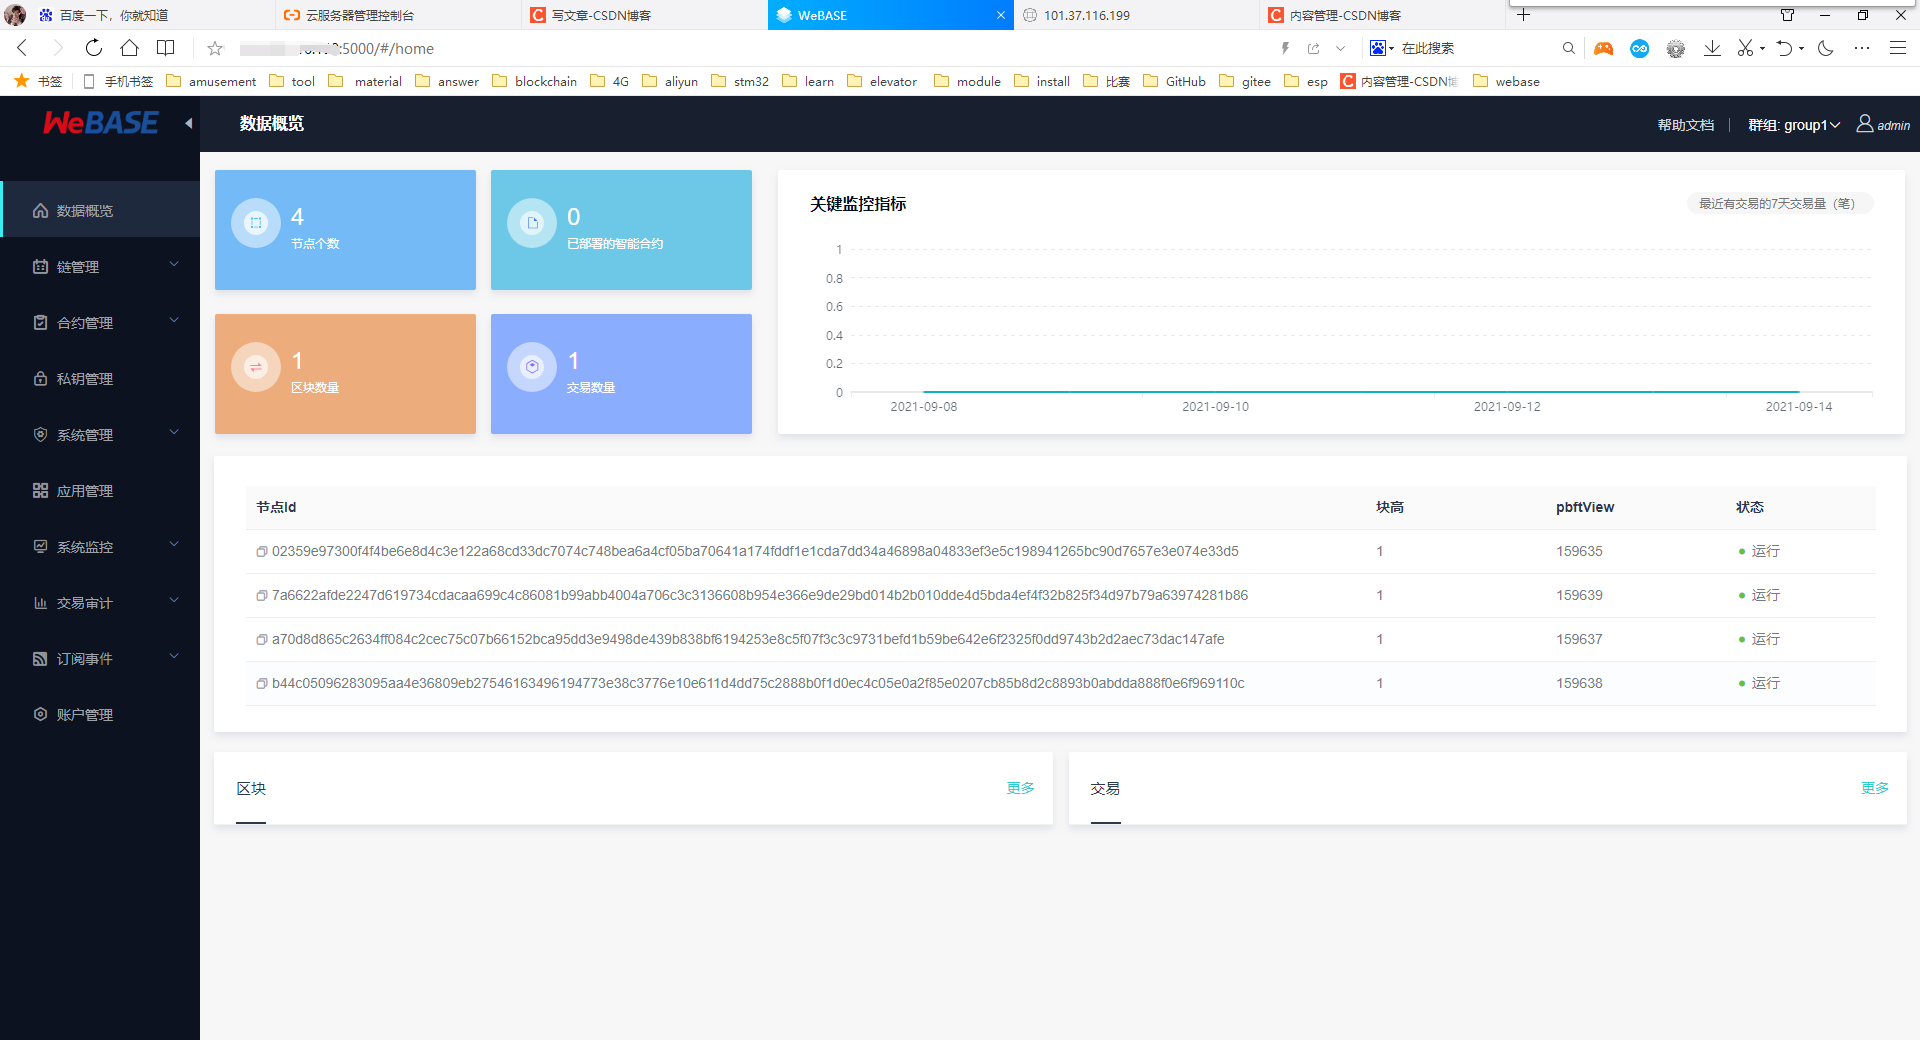Viewport: 1920px width, 1040px height.
Task: Switch to the 写文章-CSDN博客 tab
Action: 600,15
